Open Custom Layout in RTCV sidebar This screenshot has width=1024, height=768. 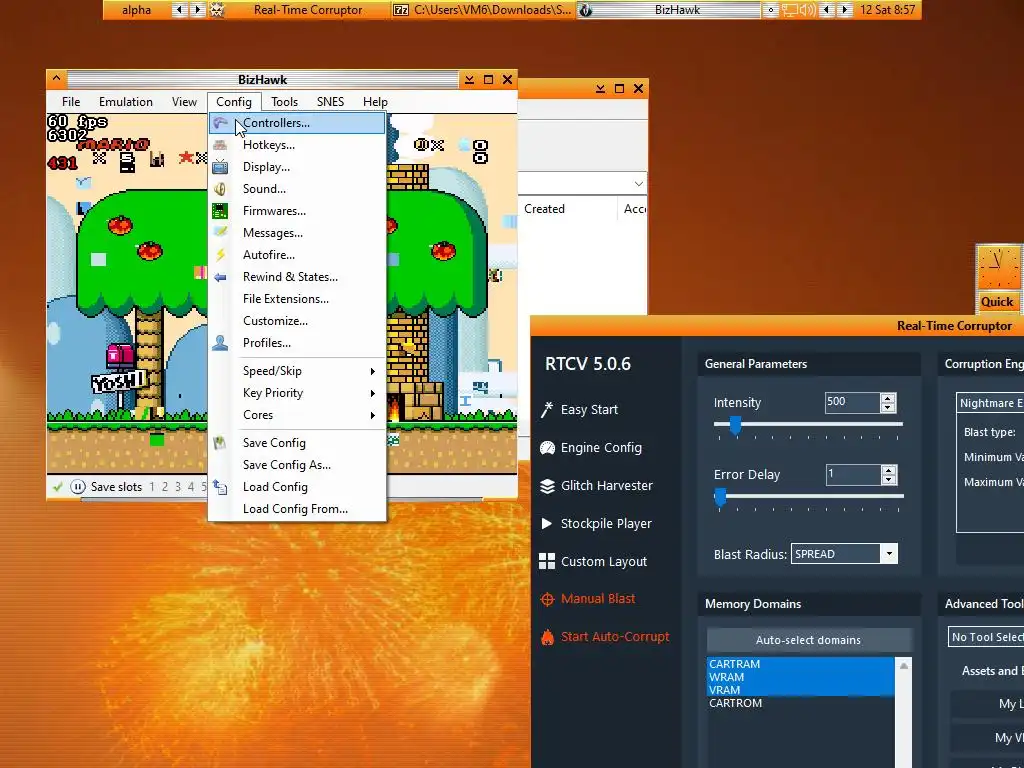603,561
